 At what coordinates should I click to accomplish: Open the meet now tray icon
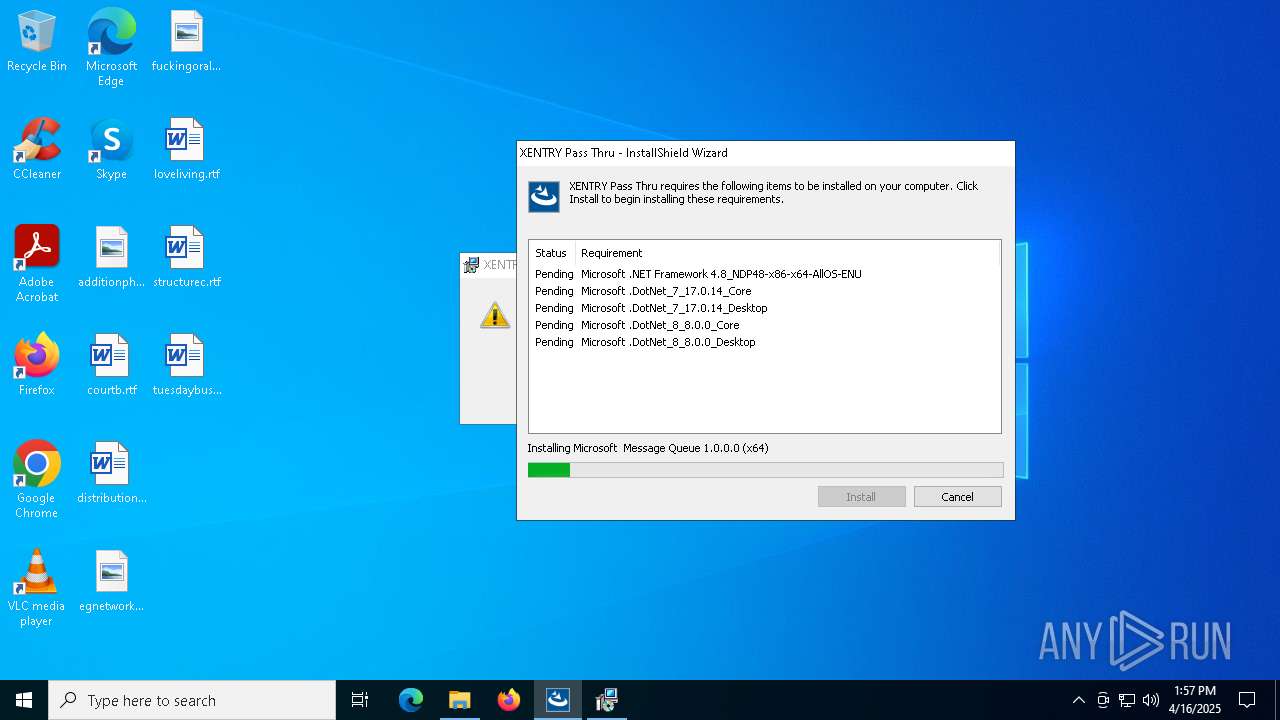tap(1103, 700)
